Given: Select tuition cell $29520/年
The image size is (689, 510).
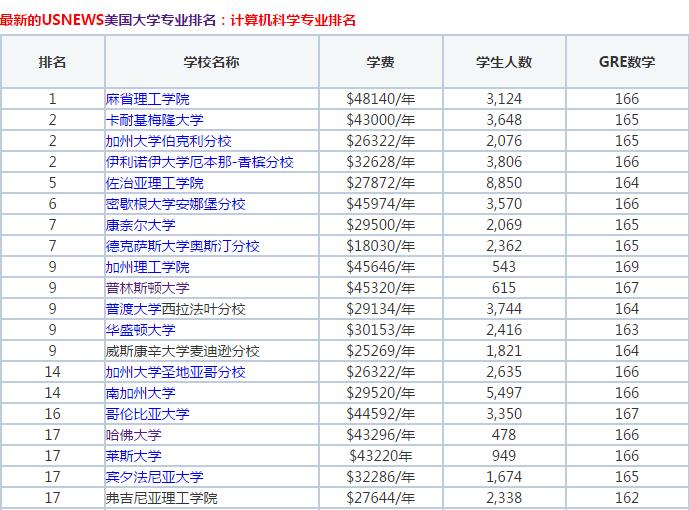Looking at the screenshot, I should point(381,393).
